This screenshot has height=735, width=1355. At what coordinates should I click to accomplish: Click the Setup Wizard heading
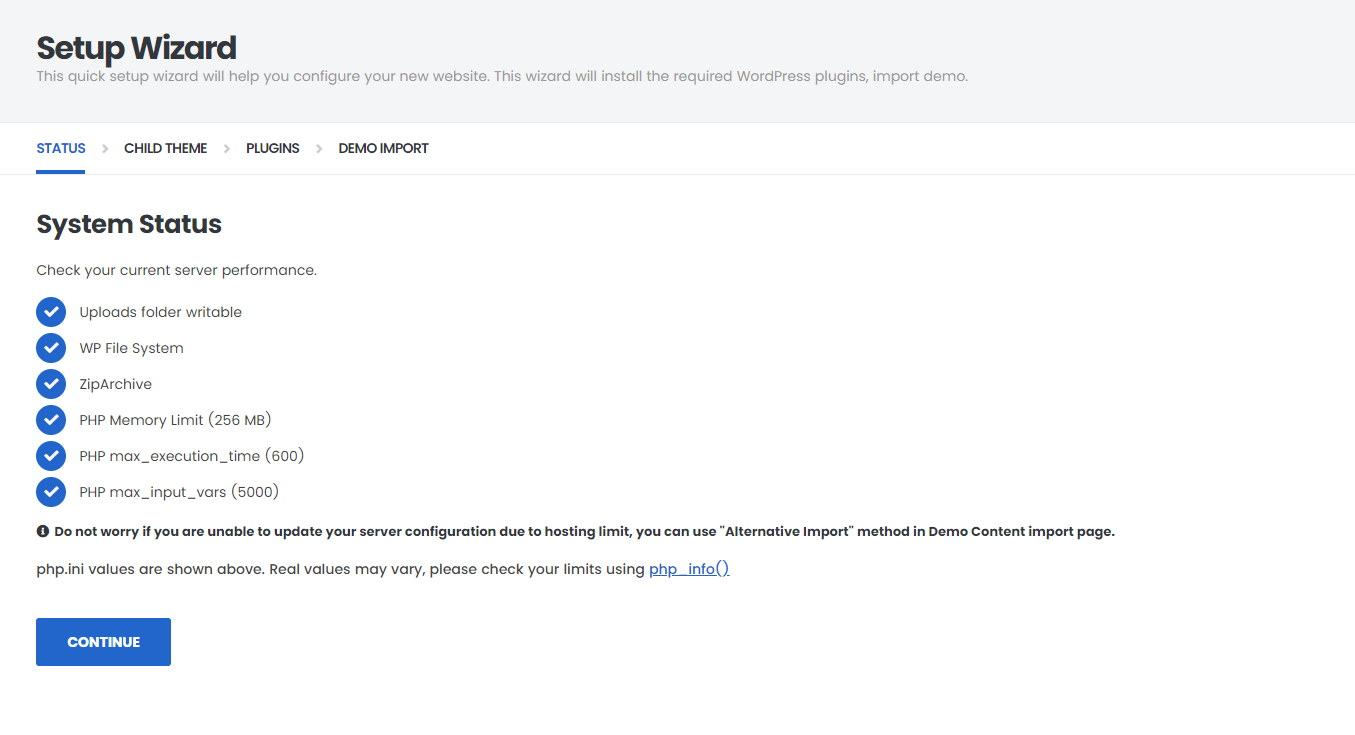tap(137, 48)
